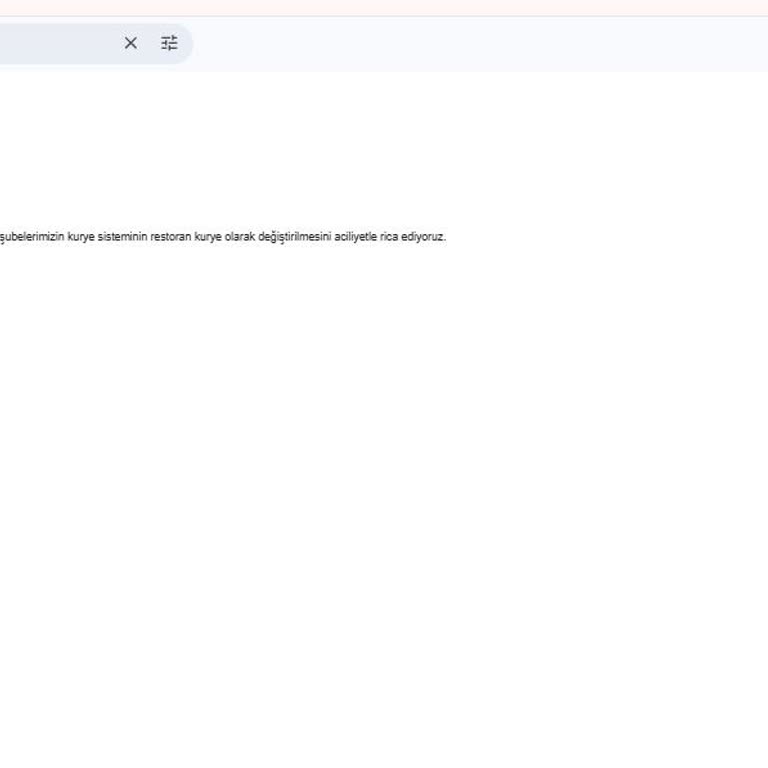The image size is (768, 768).
Task: Clear the search with the X icon
Action: point(130,43)
